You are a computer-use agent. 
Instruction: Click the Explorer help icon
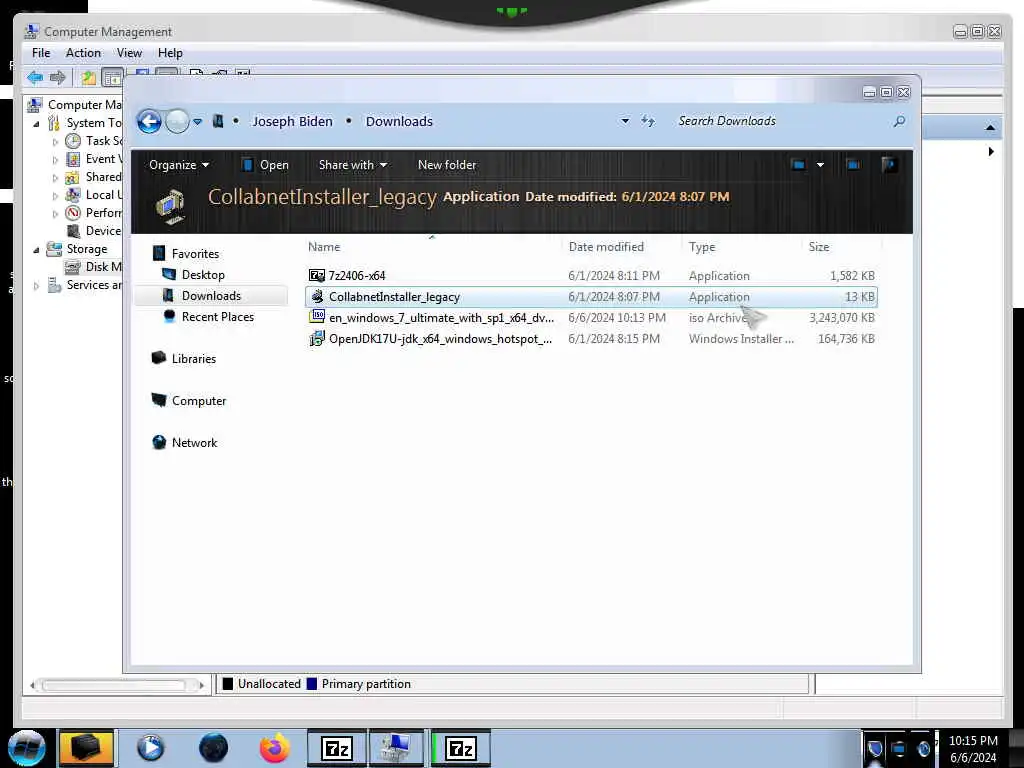[x=888, y=165]
